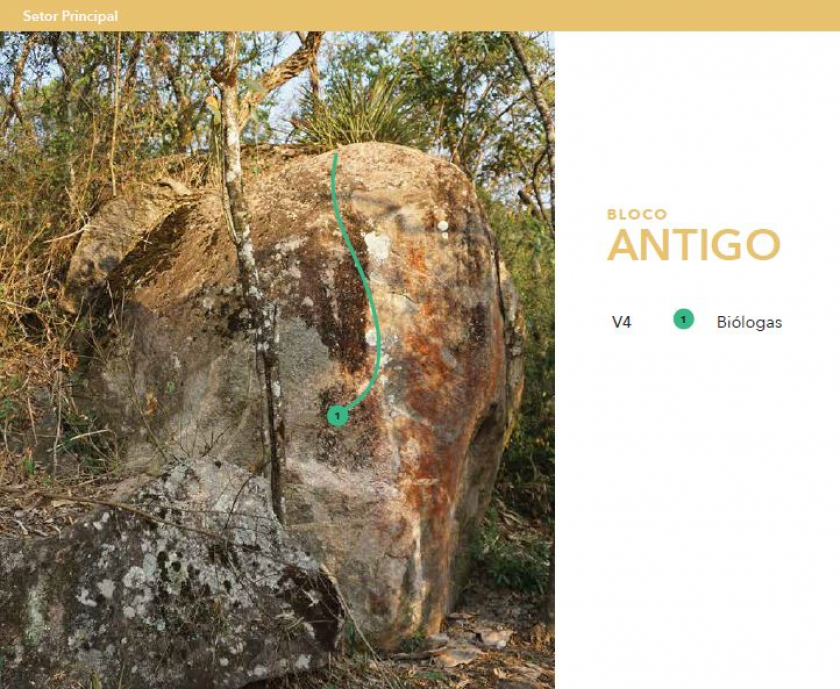Select the V4 grade label
Image resolution: width=840 pixels, height=689 pixels.
[621, 322]
